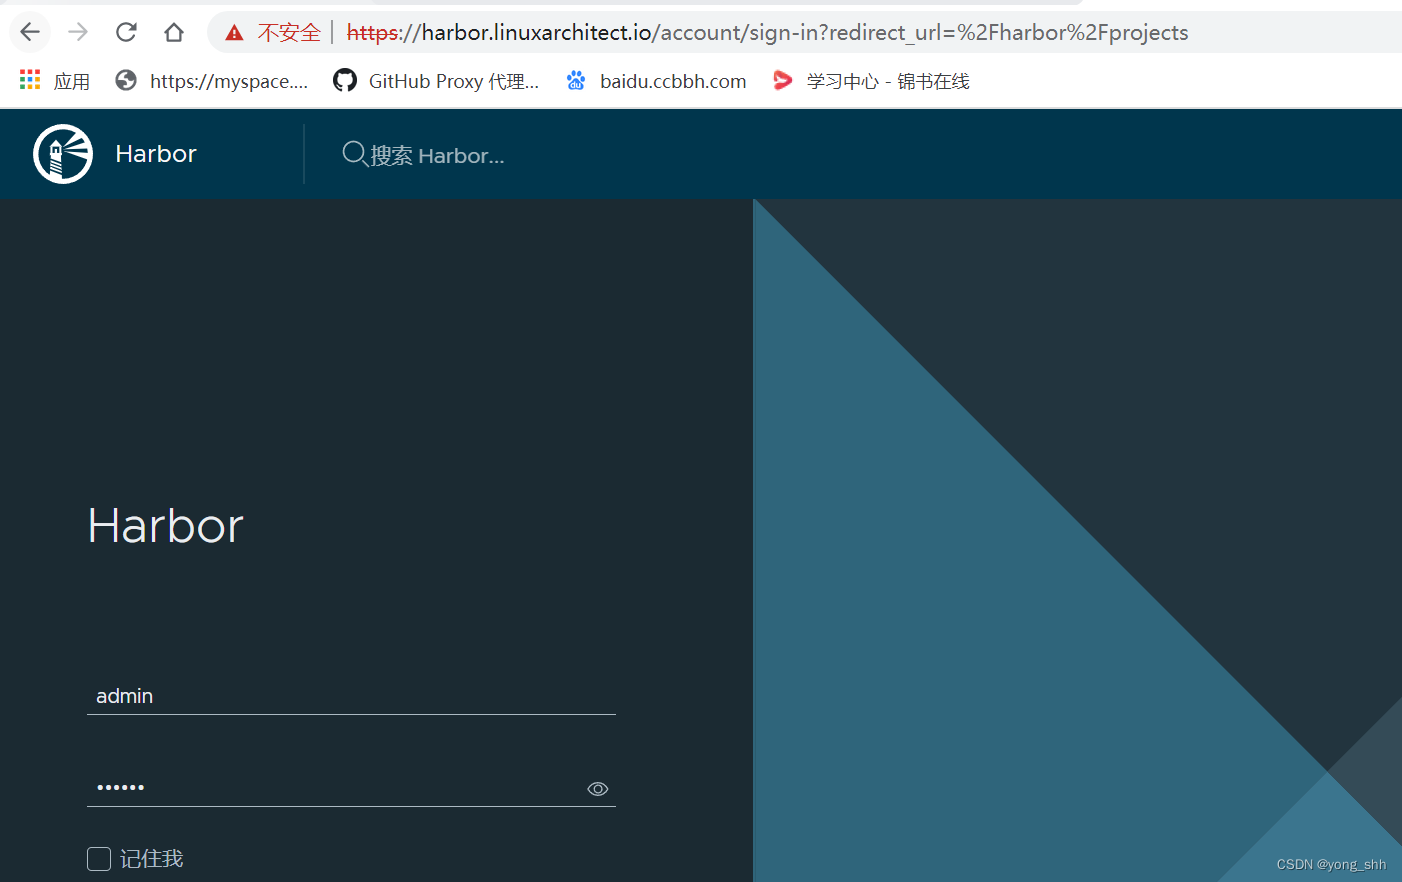Open the 应用 bookmarks label
The height and width of the screenshot is (882, 1402).
click(x=72, y=81)
